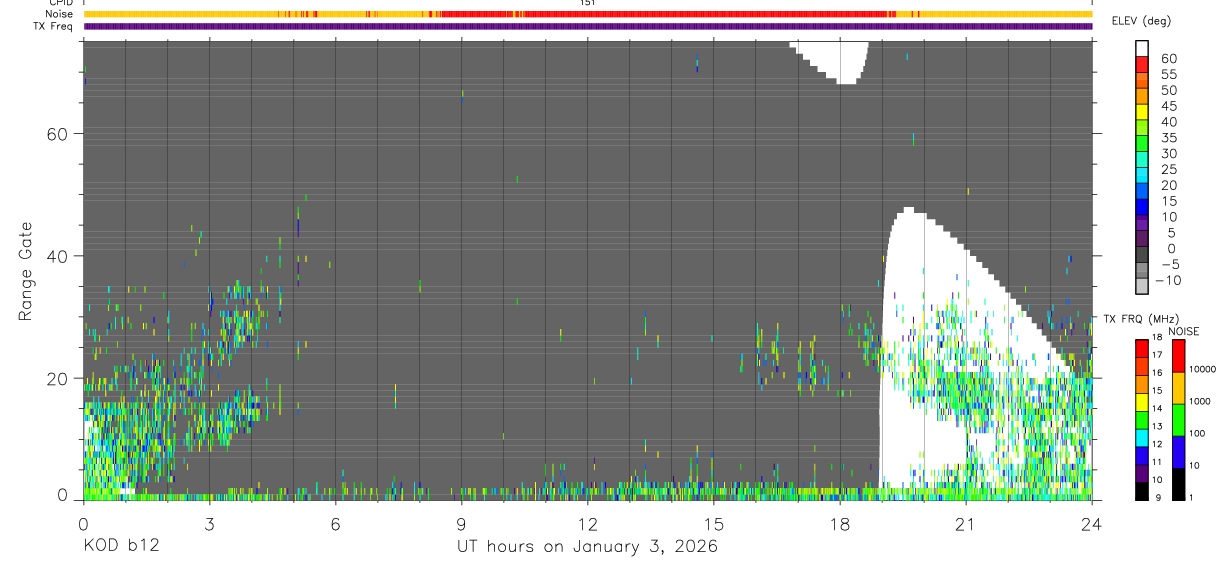Click the 'KOD b12' radar label

120,546
